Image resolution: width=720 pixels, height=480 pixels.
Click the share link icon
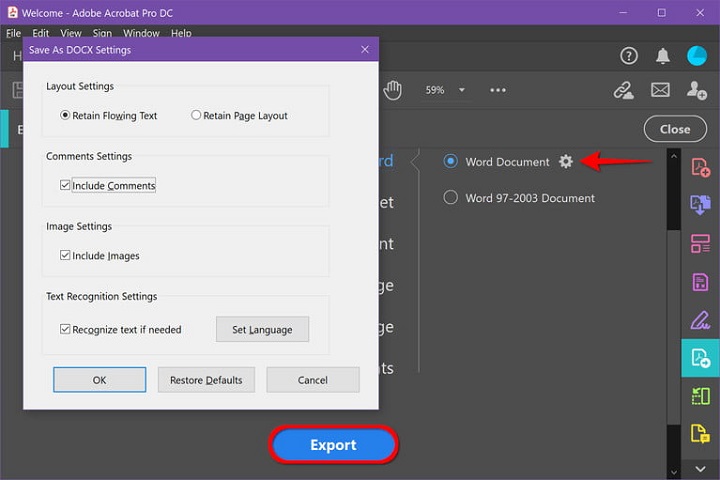point(623,90)
